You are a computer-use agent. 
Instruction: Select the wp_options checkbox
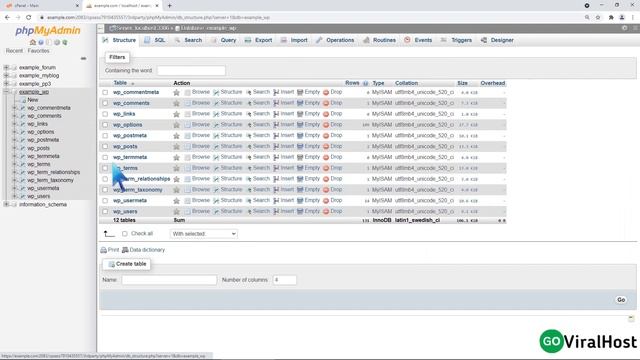[105, 125]
